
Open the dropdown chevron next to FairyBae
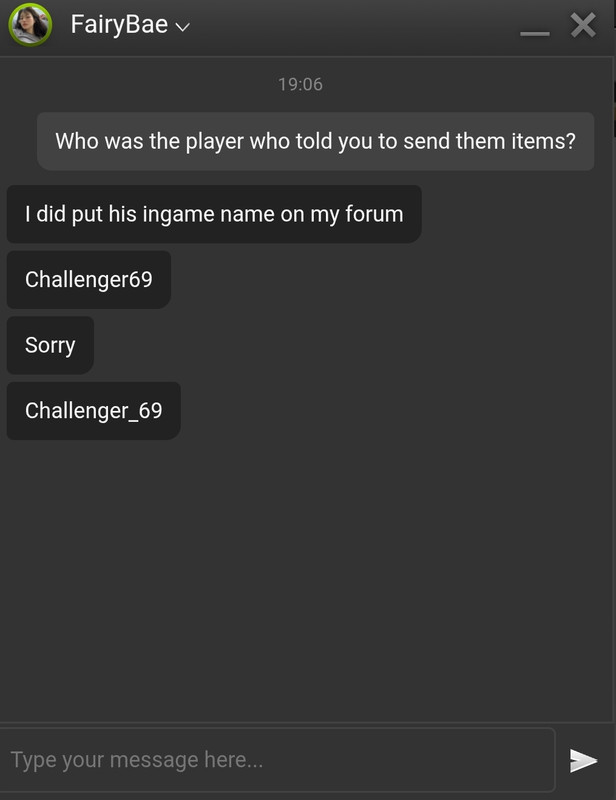(x=183, y=27)
